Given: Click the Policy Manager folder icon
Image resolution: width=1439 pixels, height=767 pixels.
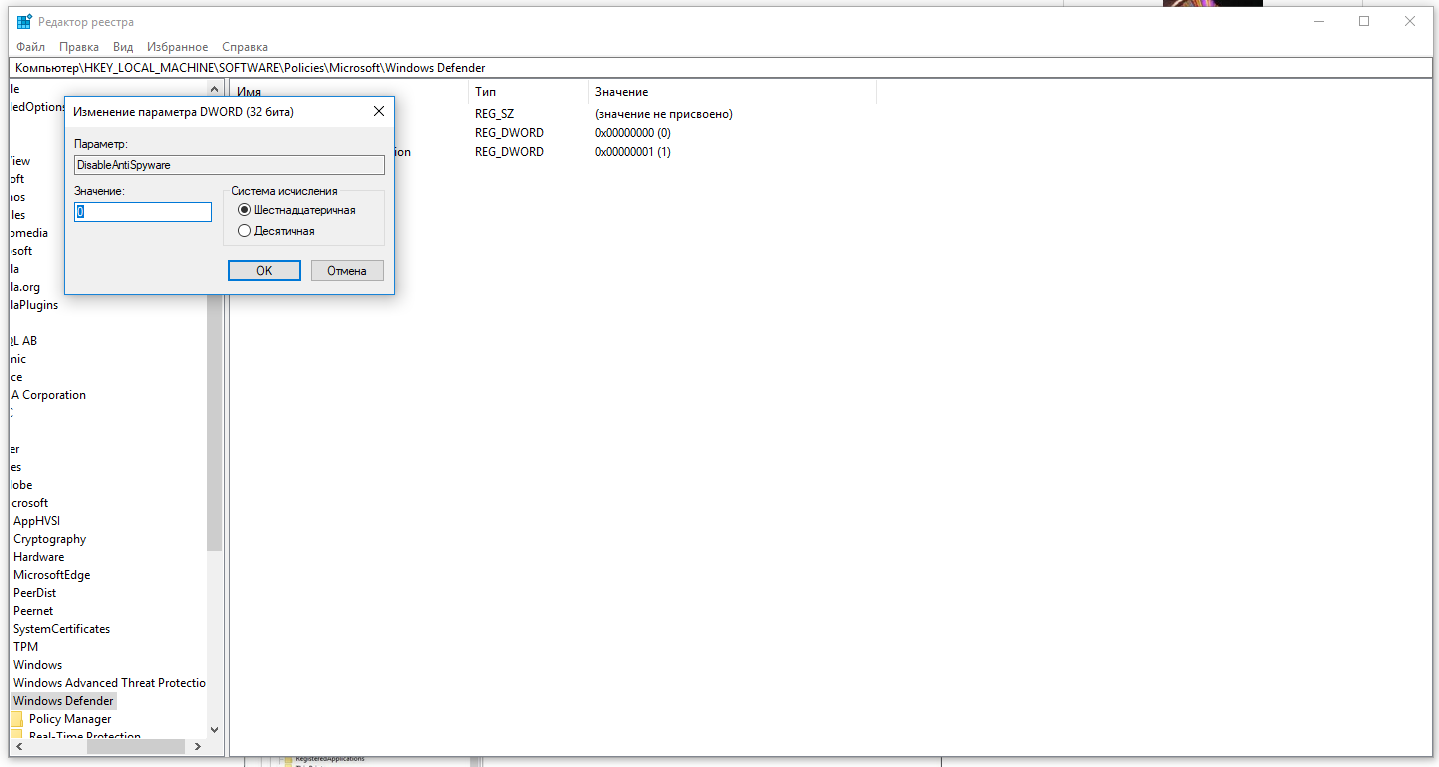Looking at the screenshot, I should tap(18, 719).
